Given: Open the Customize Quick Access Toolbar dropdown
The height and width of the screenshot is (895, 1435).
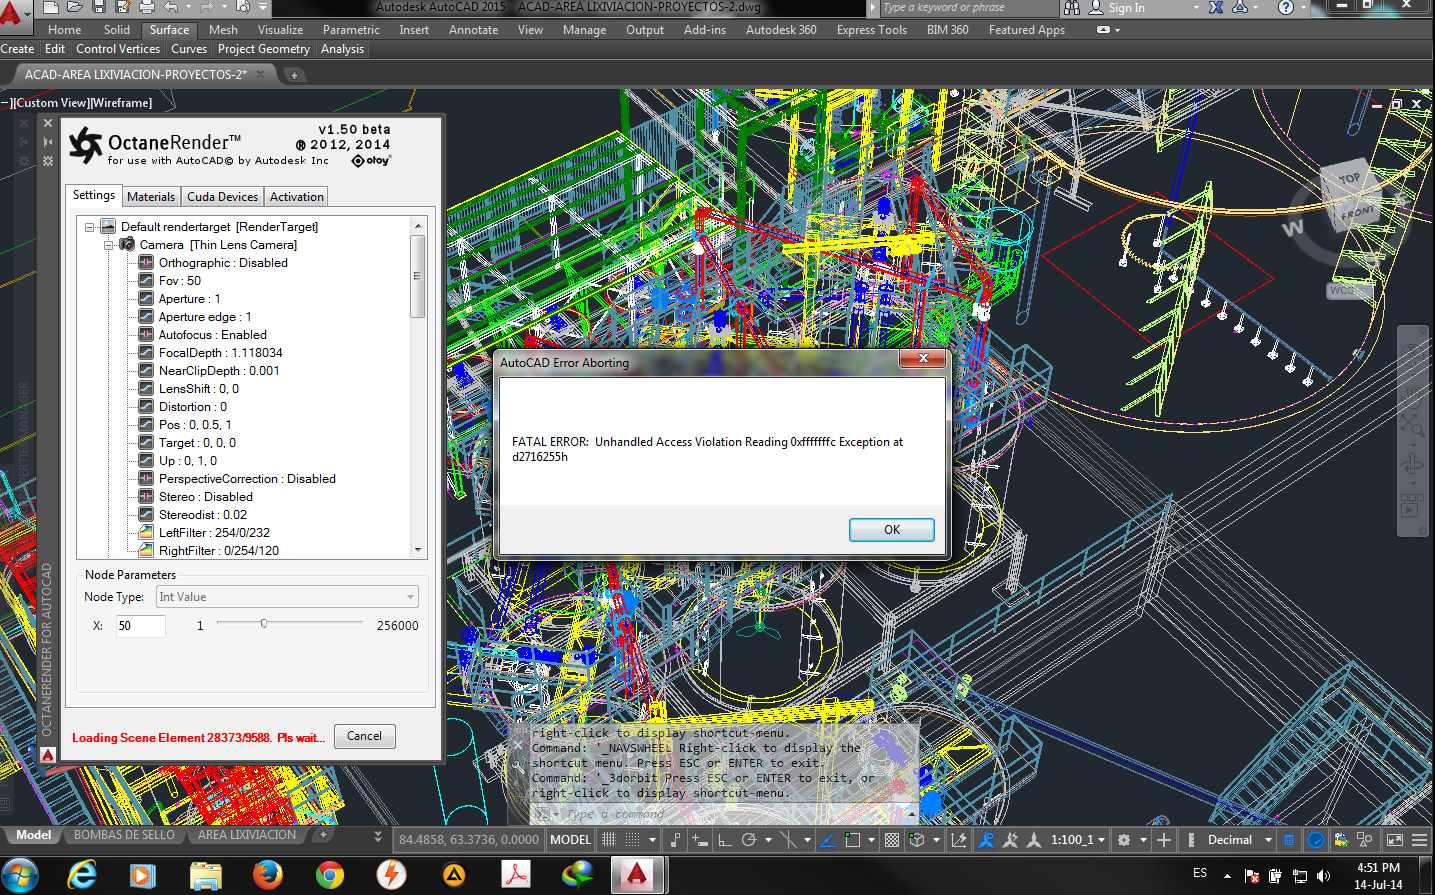Looking at the screenshot, I should pos(263,7).
